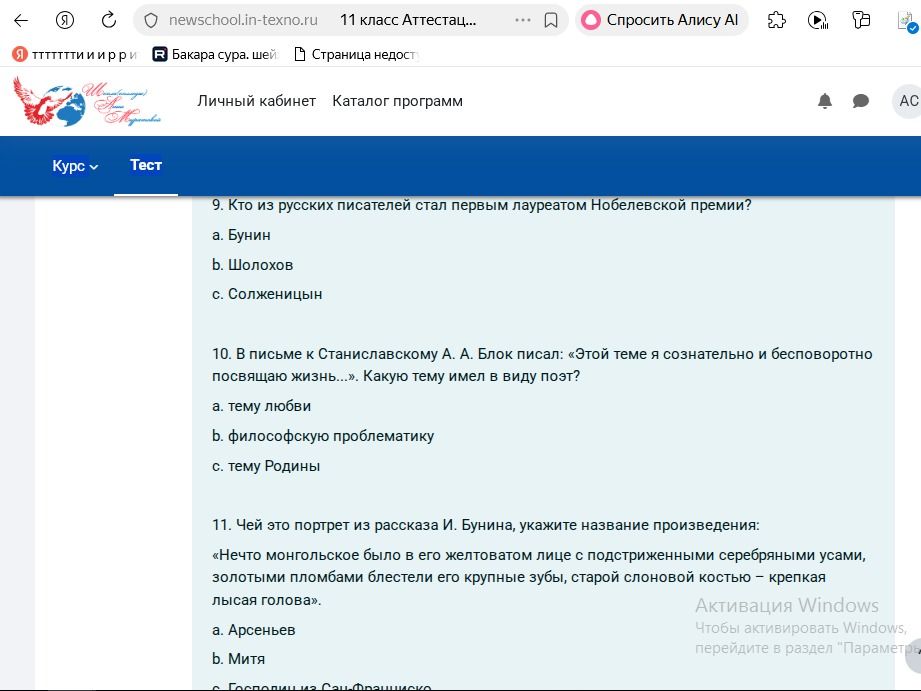
Task: Click answer 'a. тему любви'
Action: pyautogui.click(x=261, y=407)
